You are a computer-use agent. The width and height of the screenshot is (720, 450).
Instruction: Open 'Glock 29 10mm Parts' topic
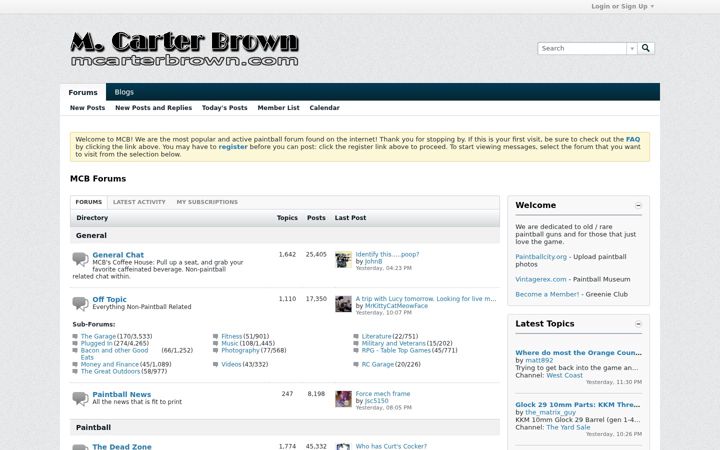pos(577,405)
